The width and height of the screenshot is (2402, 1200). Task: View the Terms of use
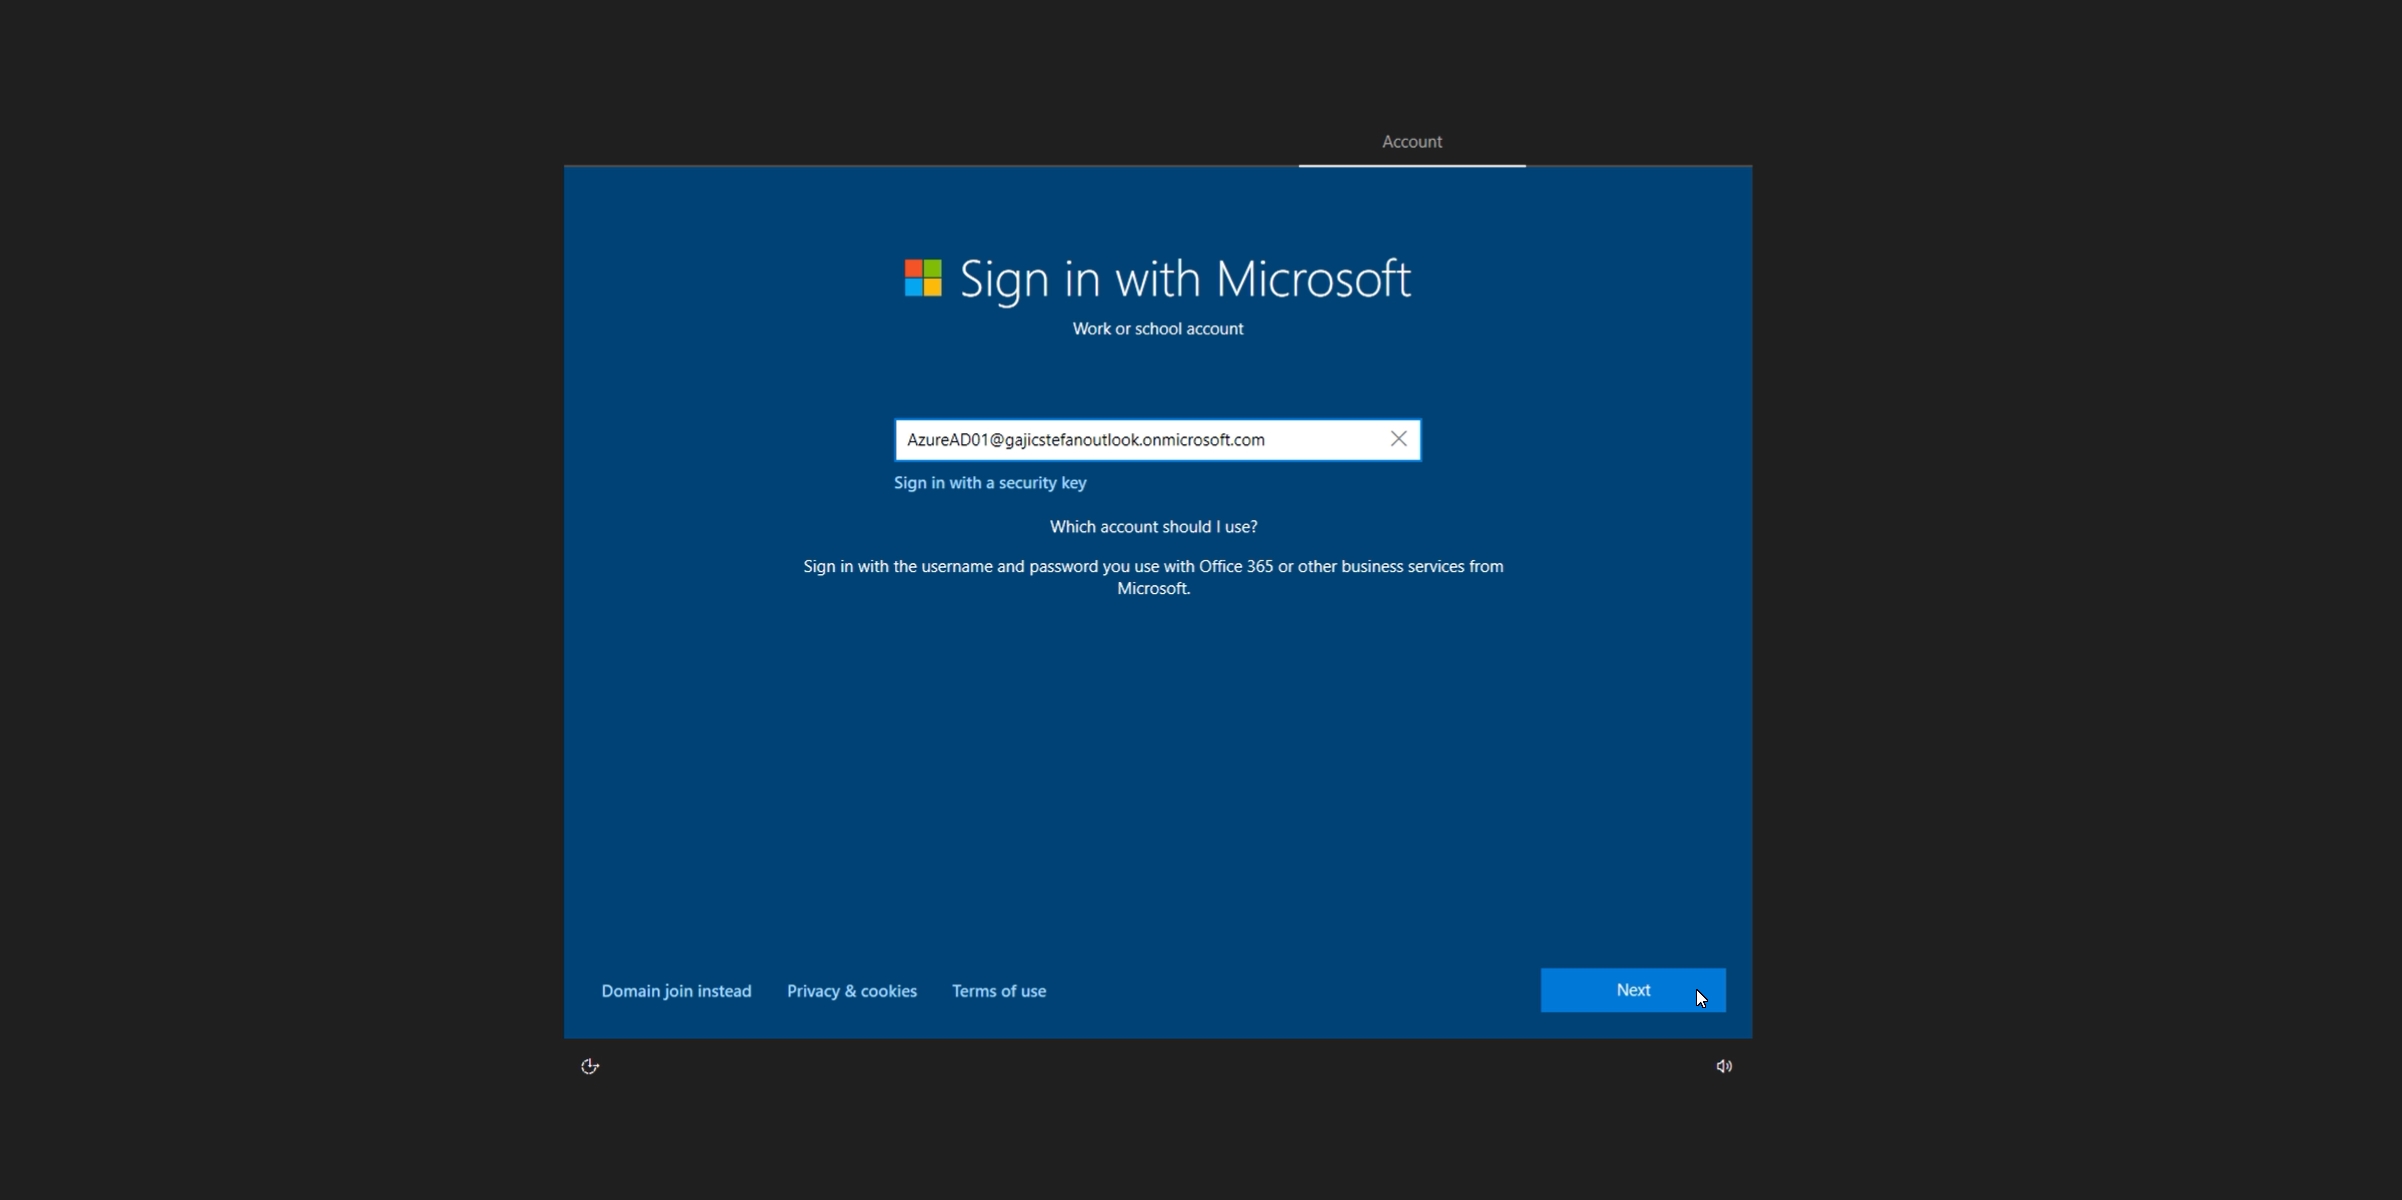[999, 990]
